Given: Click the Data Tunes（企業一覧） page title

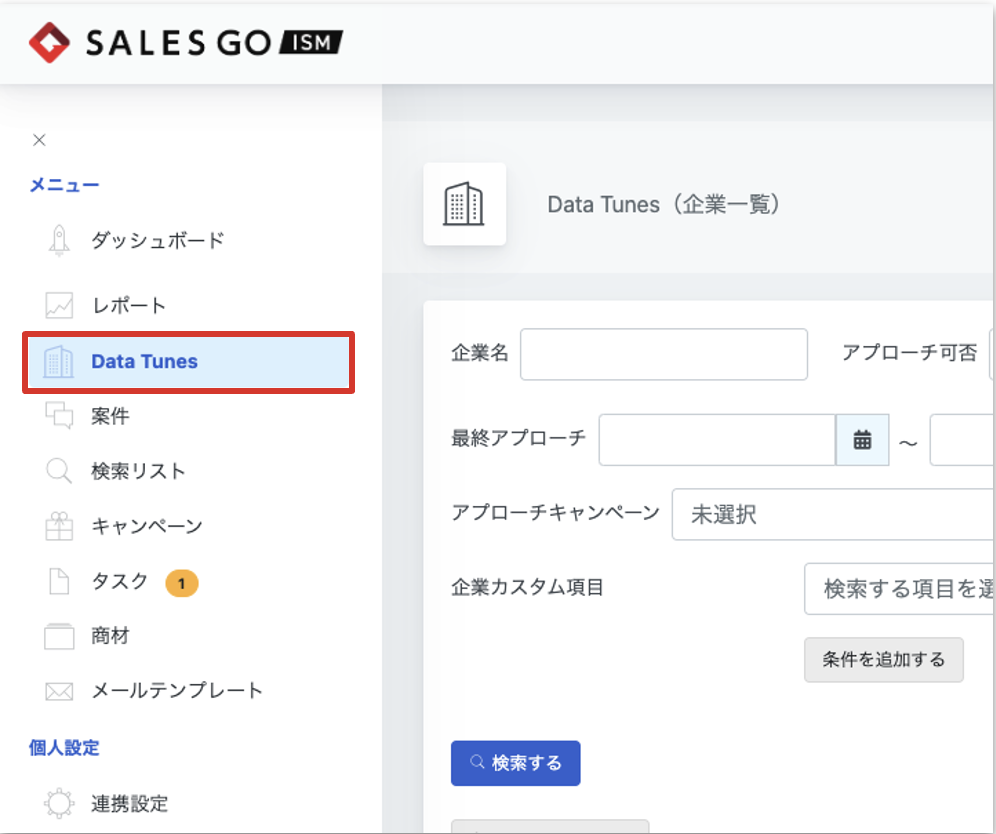Looking at the screenshot, I should coord(663,205).
